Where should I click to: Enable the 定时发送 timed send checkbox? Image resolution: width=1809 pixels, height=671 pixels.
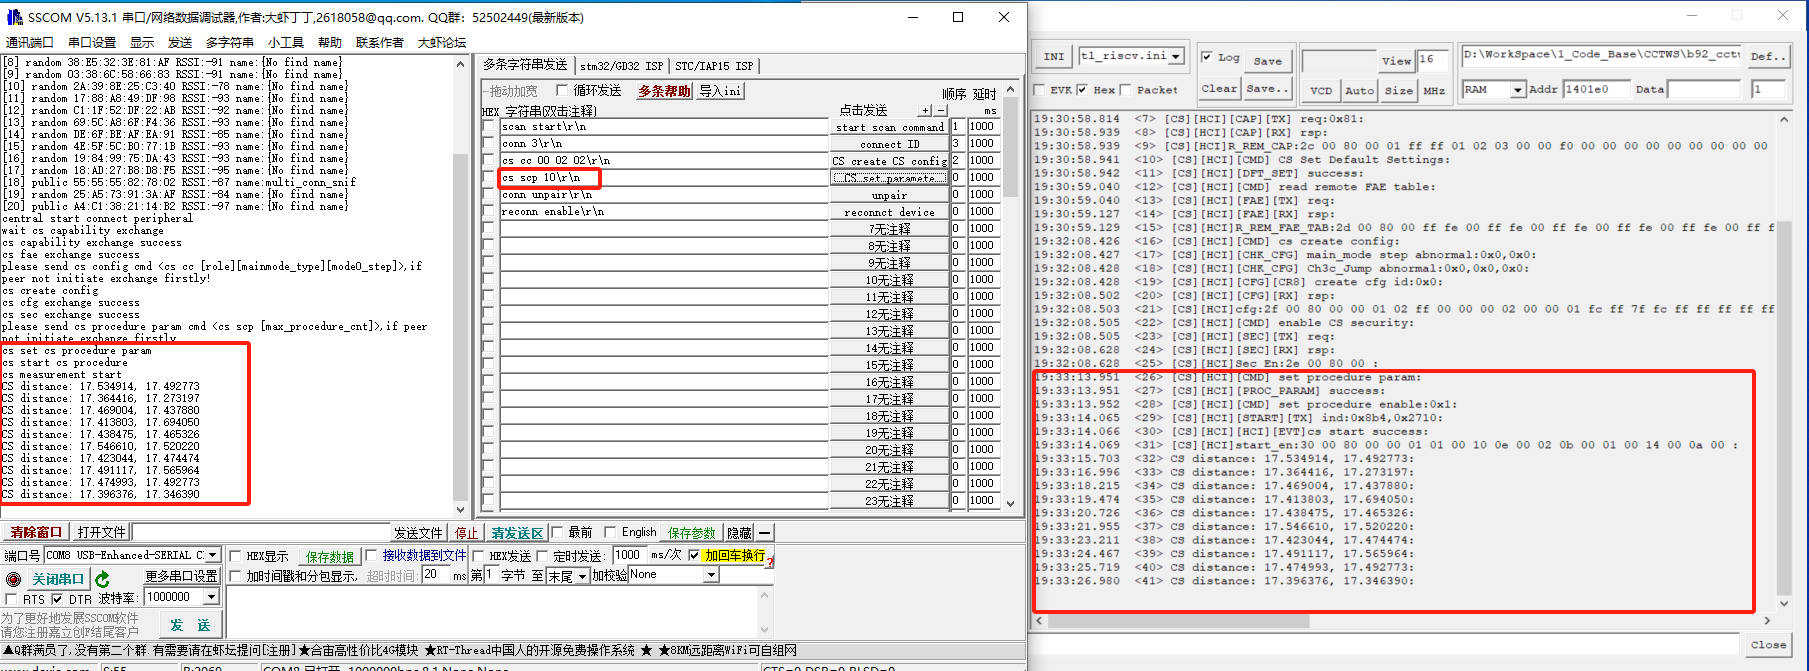point(543,556)
